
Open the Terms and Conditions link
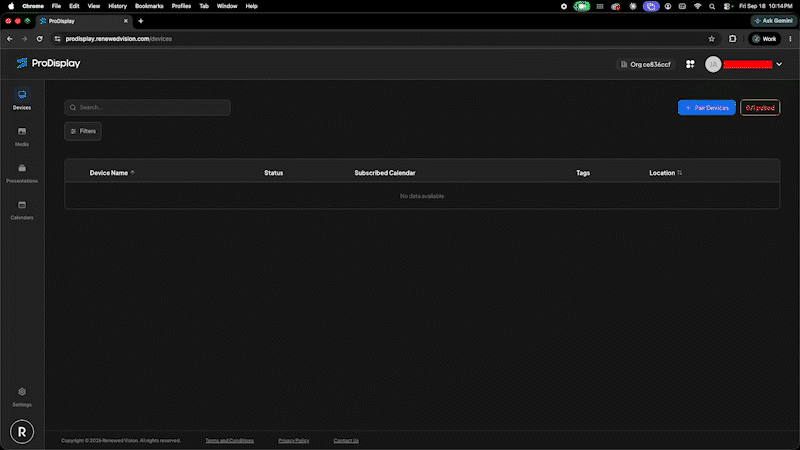pos(230,440)
